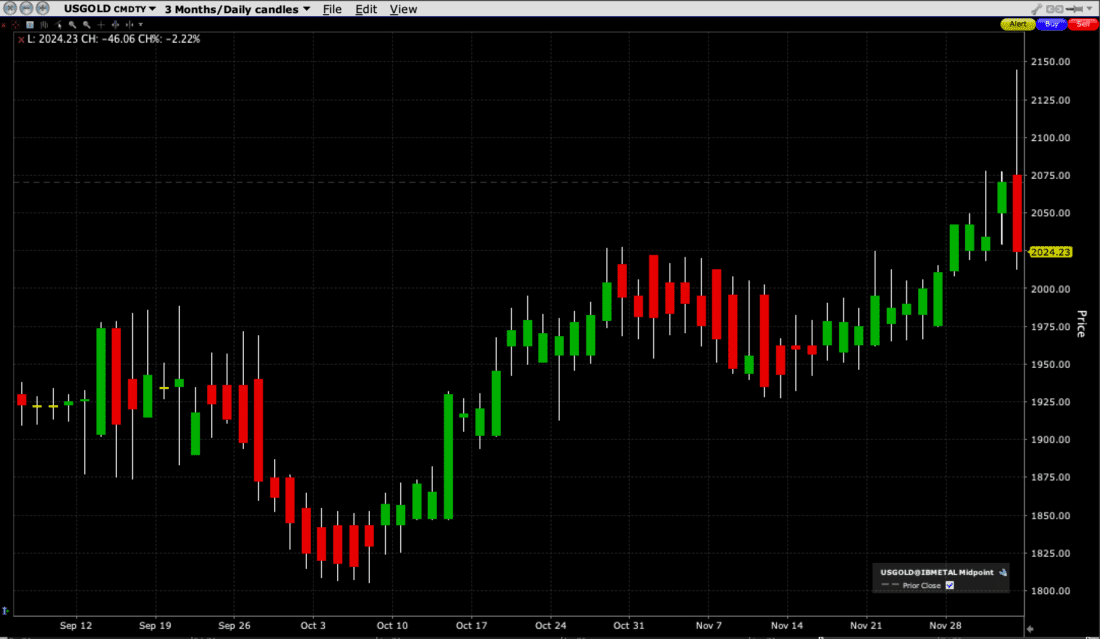
Task: Click the 2150.00 price axis label
Action: pos(1050,62)
